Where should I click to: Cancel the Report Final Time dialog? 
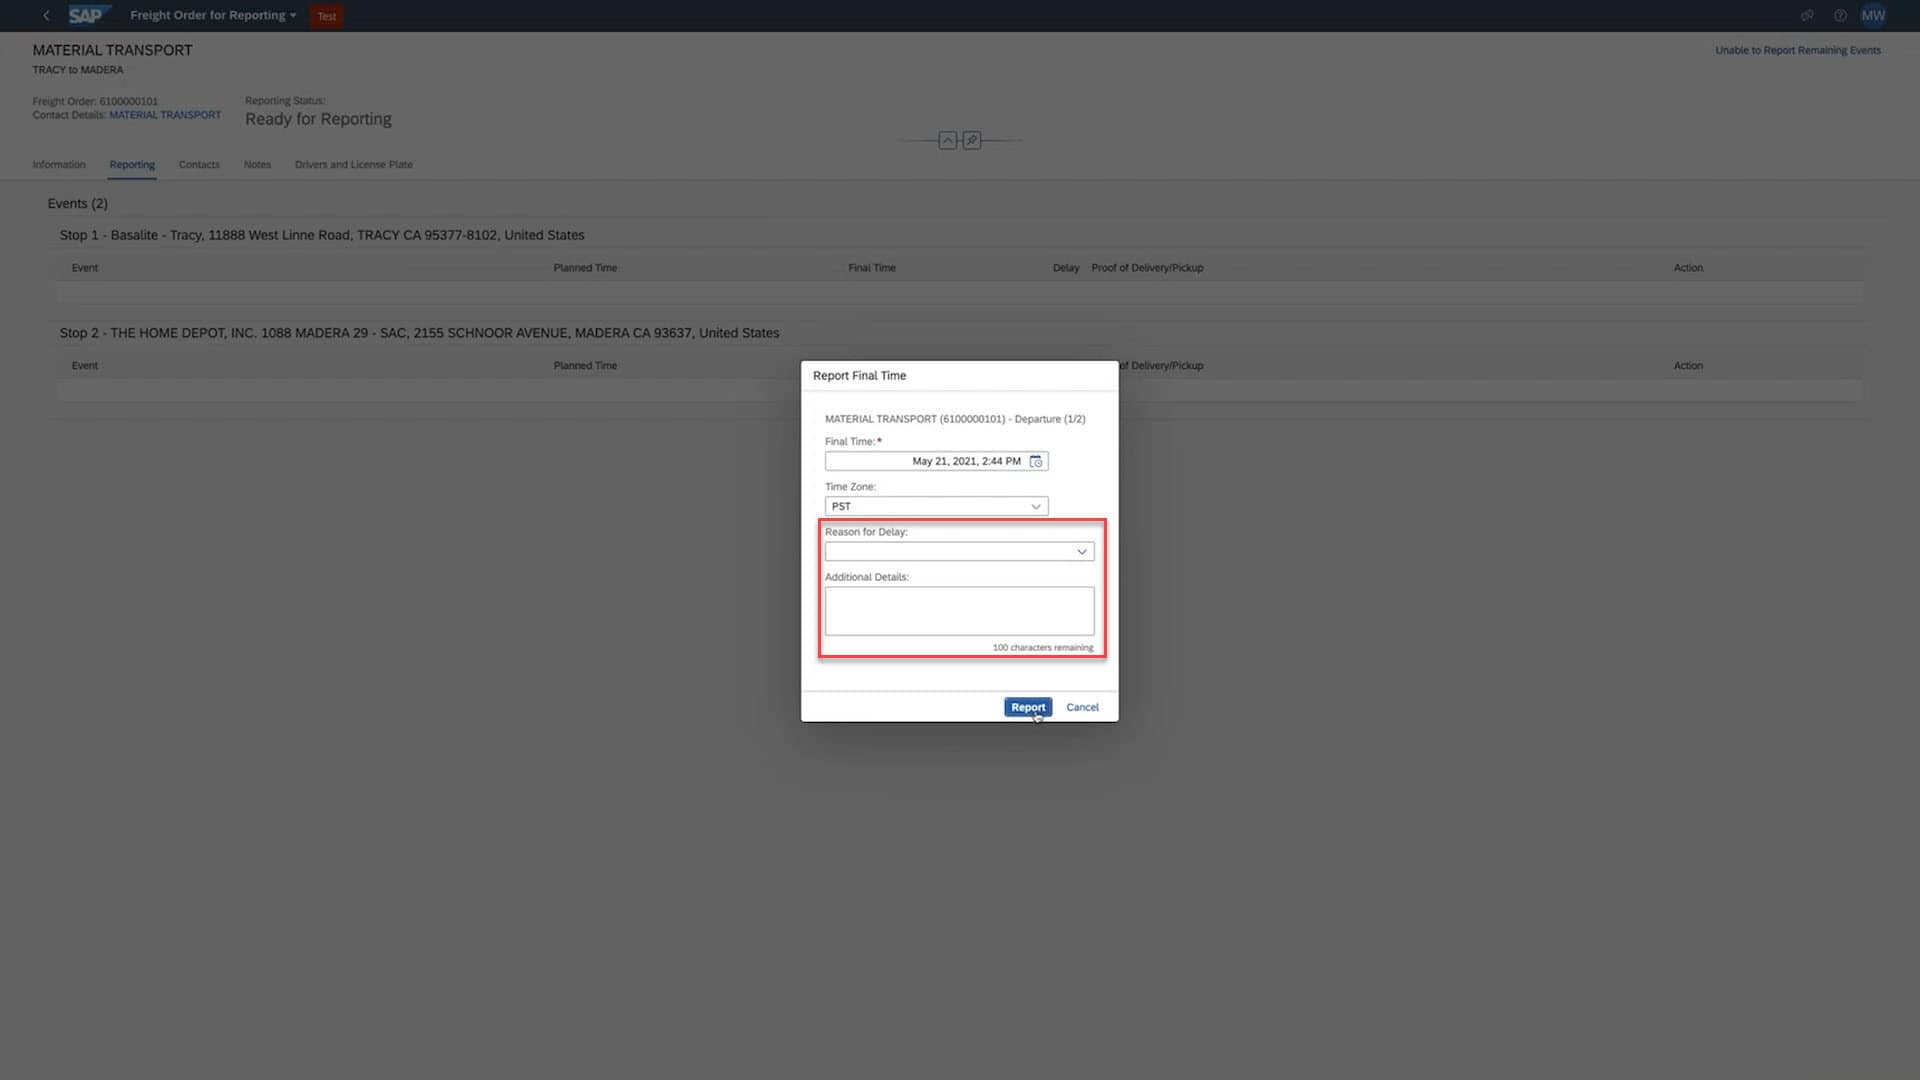[x=1082, y=707]
